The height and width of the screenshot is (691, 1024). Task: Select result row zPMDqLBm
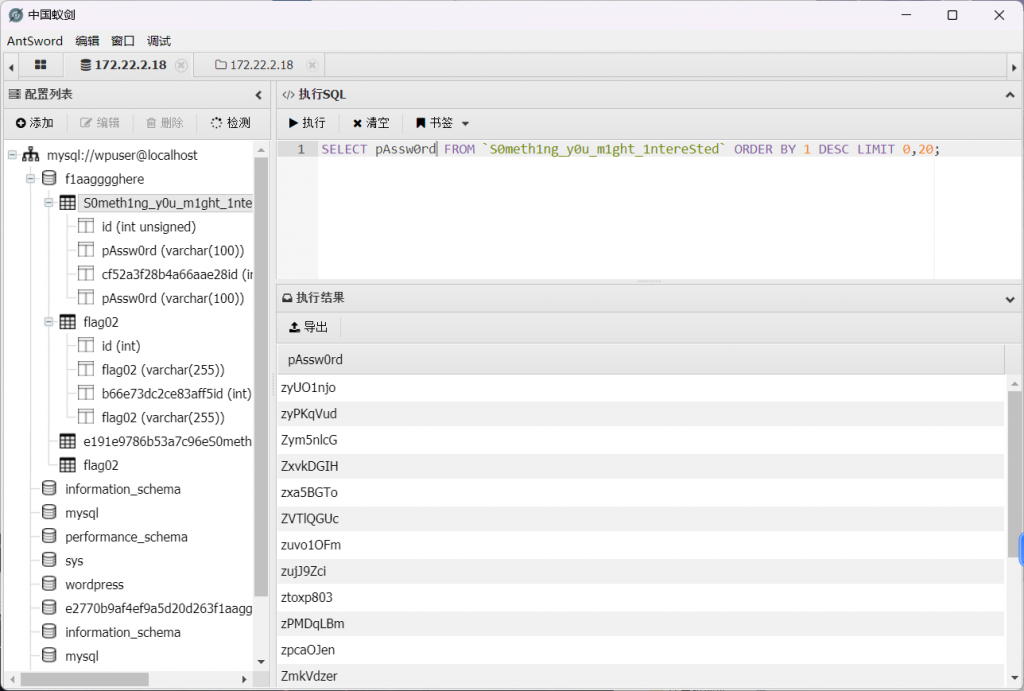641,624
